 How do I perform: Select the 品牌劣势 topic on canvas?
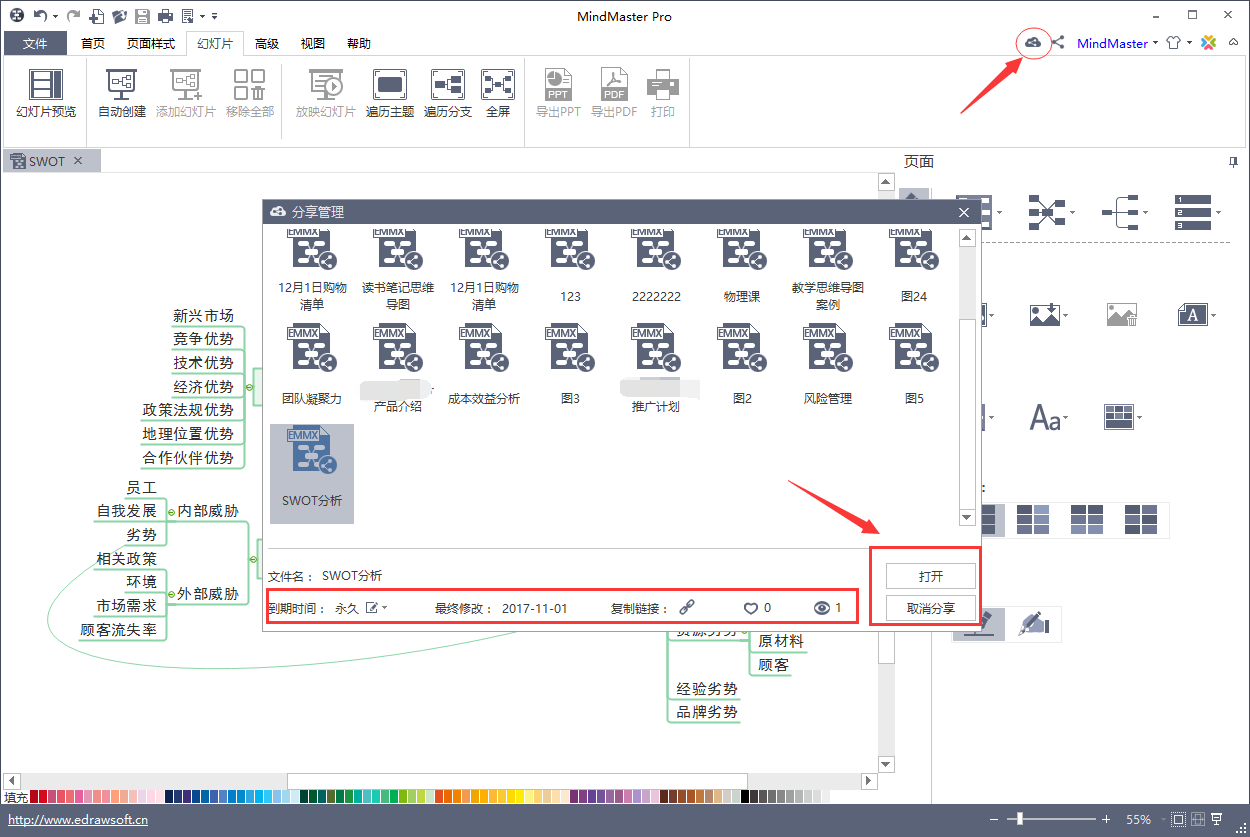707,712
